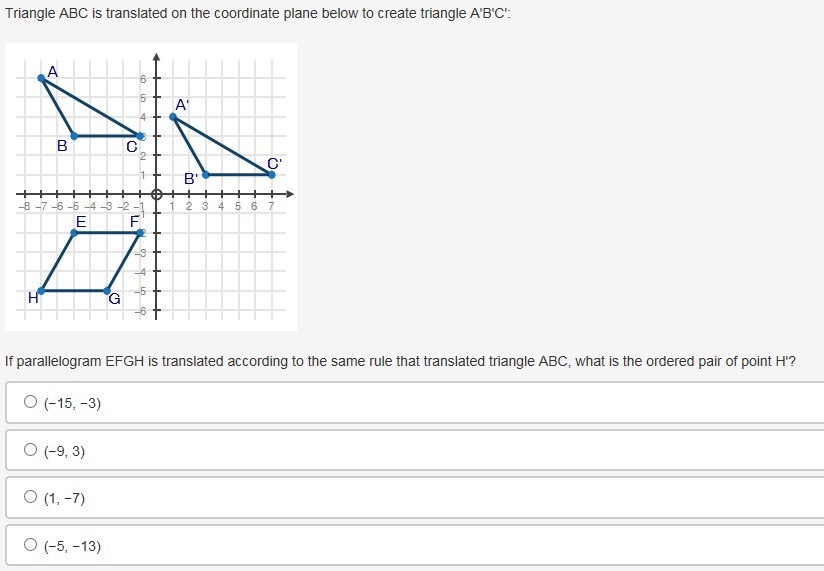Pick the (−5, −13) radio option

coord(30,545)
